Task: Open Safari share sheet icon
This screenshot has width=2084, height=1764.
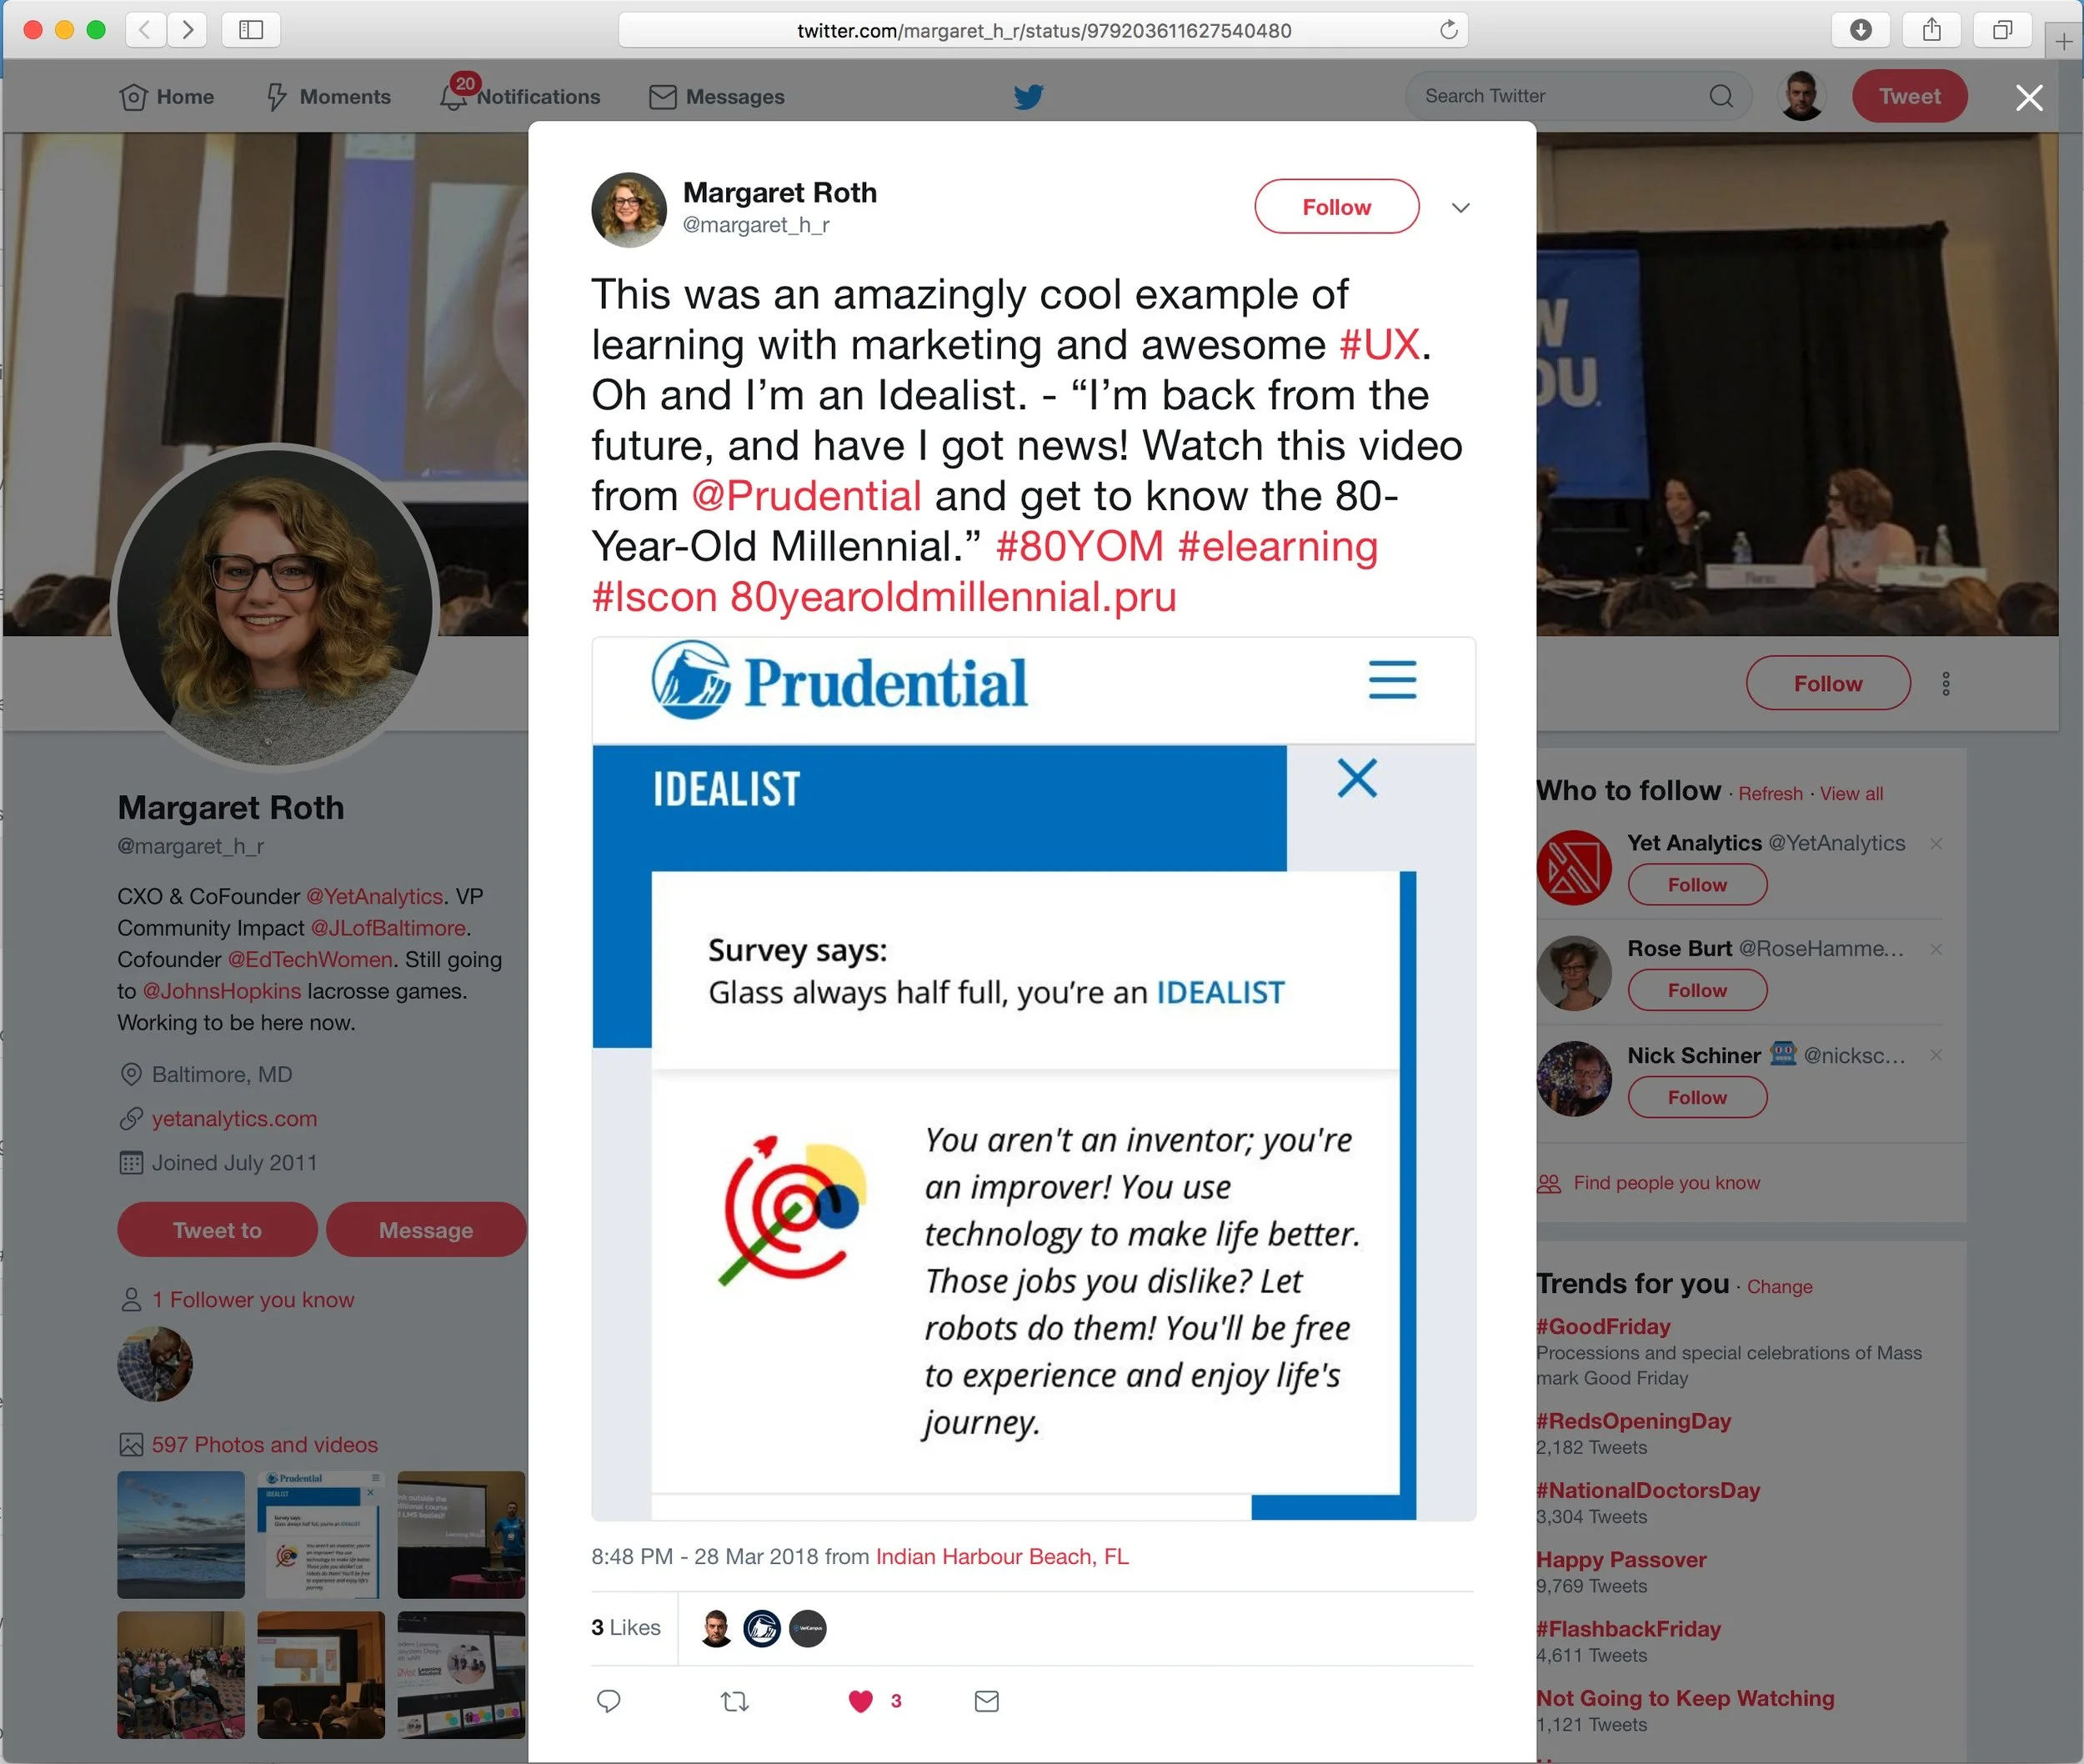Action: pyautogui.click(x=1931, y=30)
